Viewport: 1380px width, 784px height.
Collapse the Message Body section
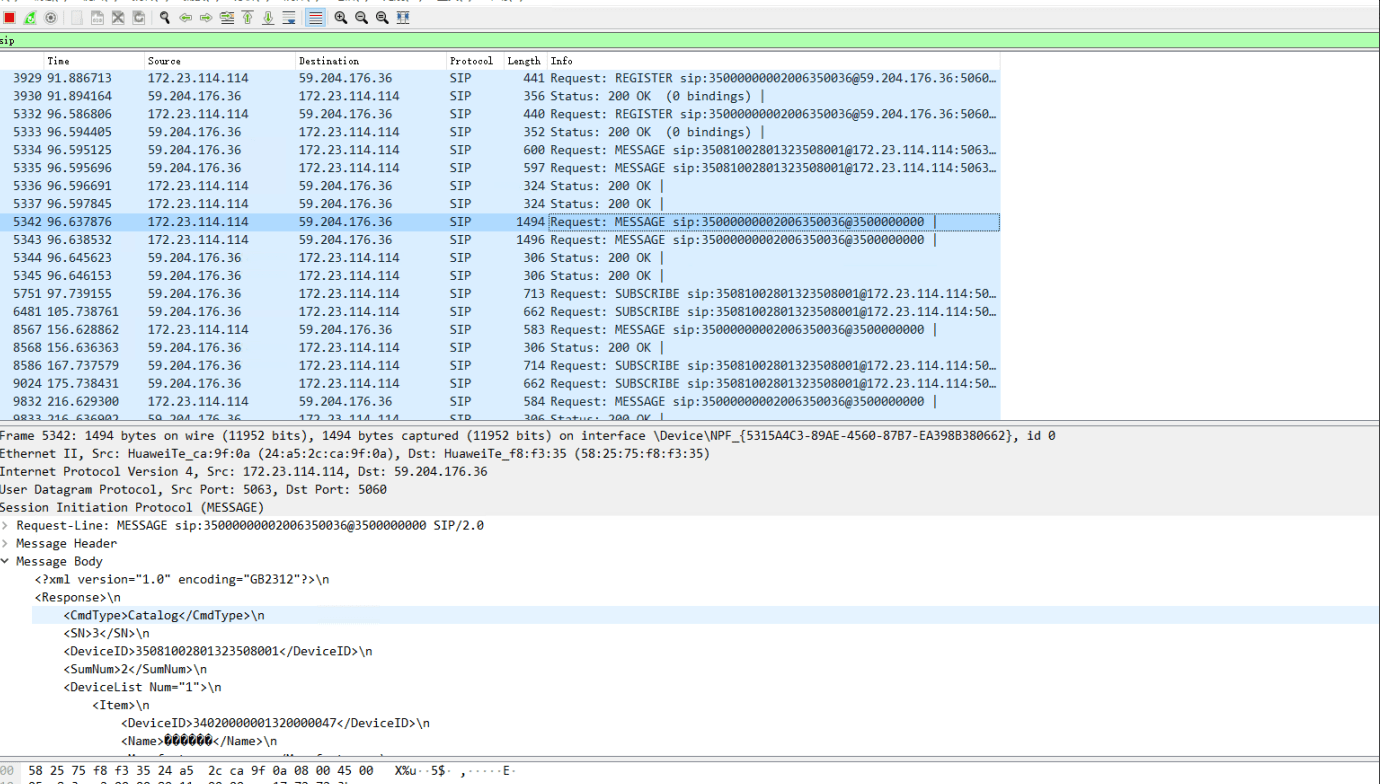pyautogui.click(x=6, y=562)
